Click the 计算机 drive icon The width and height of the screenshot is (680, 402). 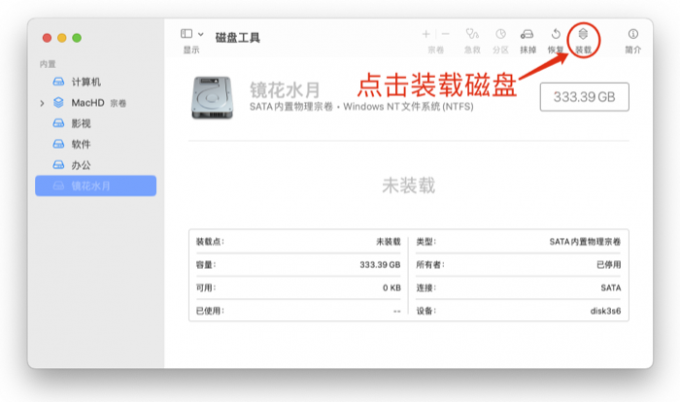pos(59,82)
